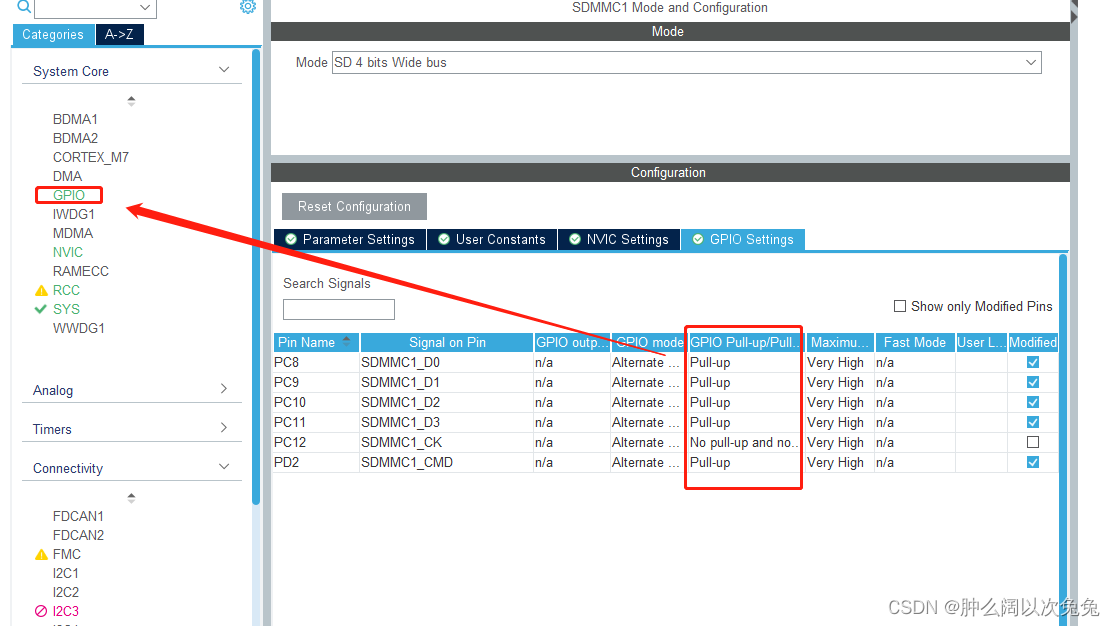
Task: Click the Pin Name sort arrow icon
Action: [346, 341]
